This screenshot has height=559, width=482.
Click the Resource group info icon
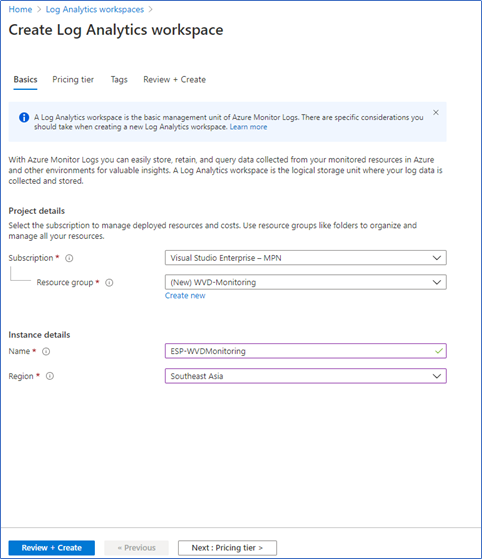109,283
